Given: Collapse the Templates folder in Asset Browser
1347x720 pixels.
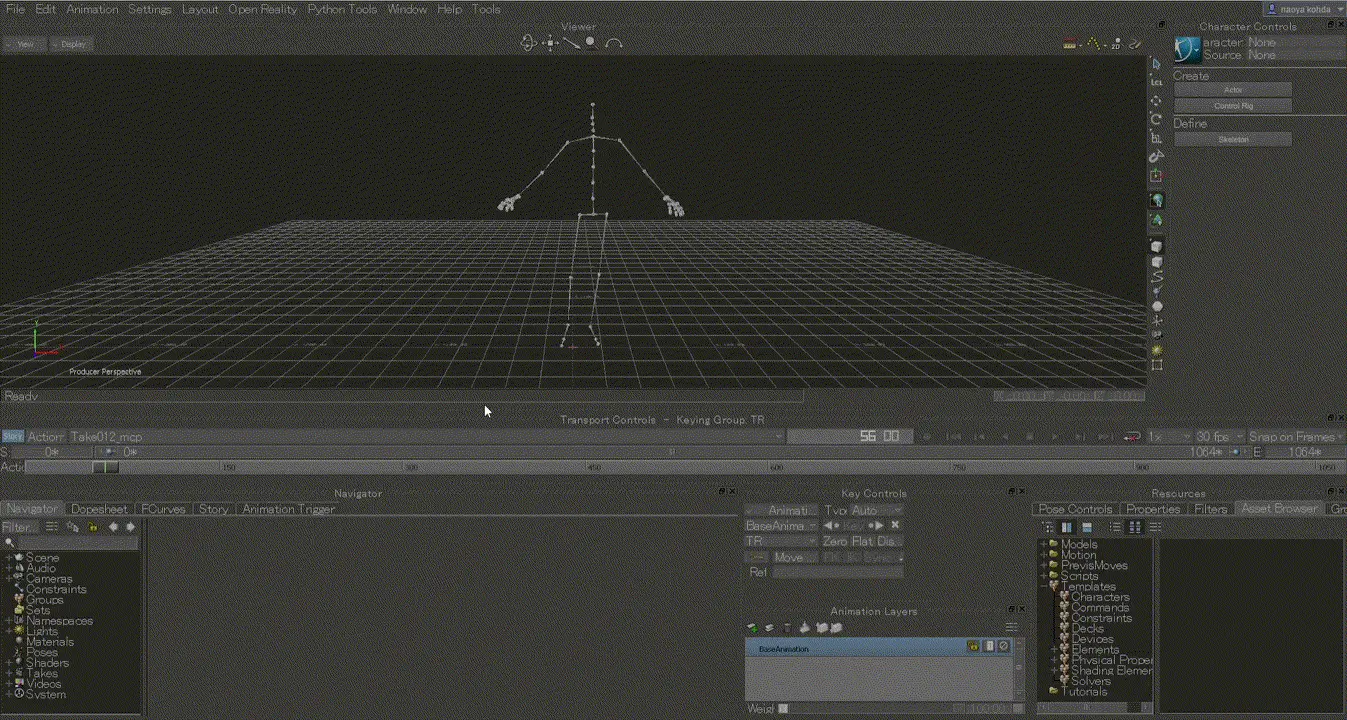Looking at the screenshot, I should coord(1044,587).
